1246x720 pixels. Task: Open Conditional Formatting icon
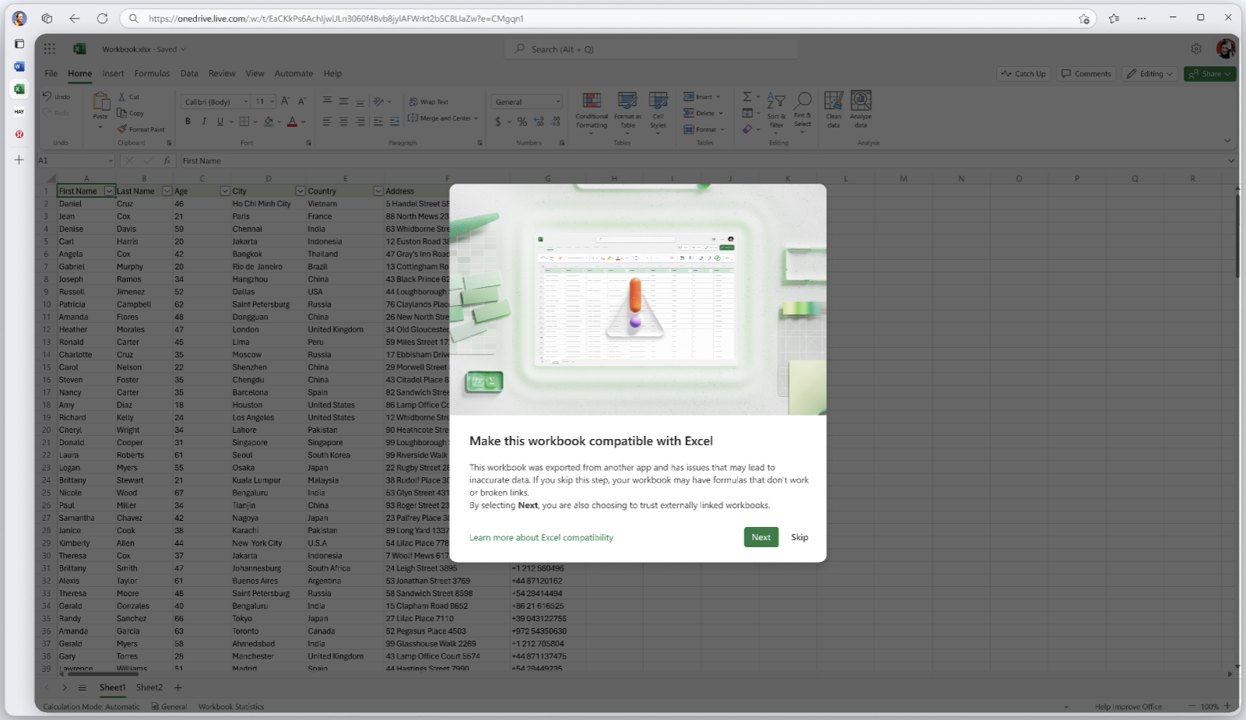tap(591, 101)
